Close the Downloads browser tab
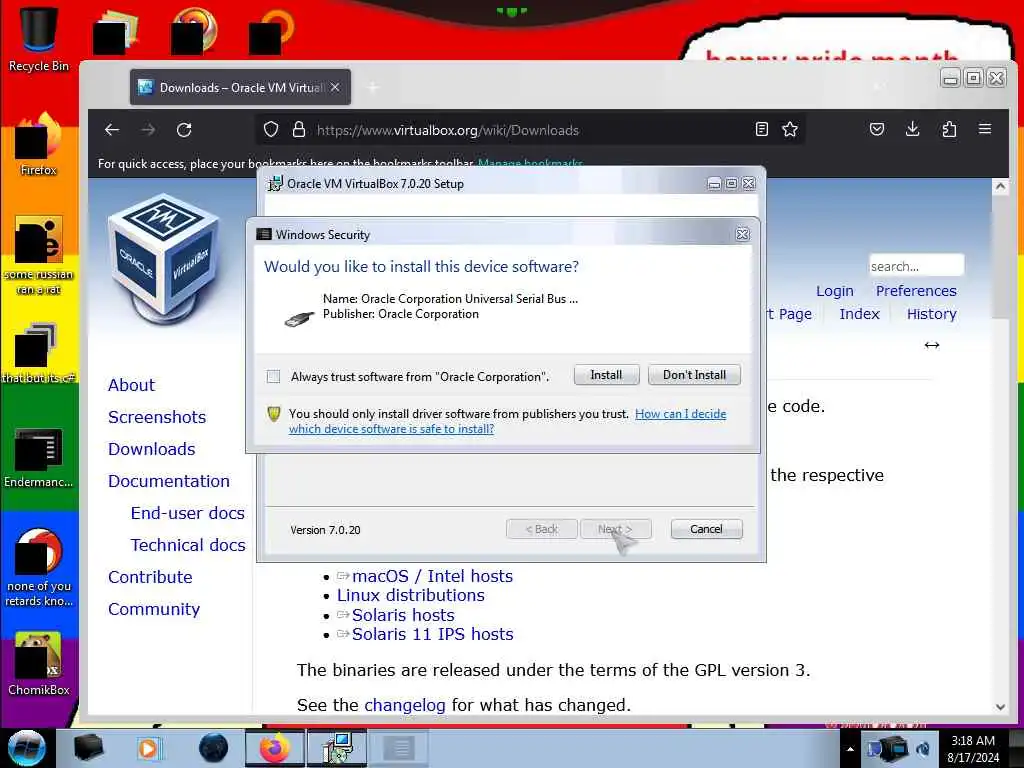The width and height of the screenshot is (1024, 768). tap(335, 87)
